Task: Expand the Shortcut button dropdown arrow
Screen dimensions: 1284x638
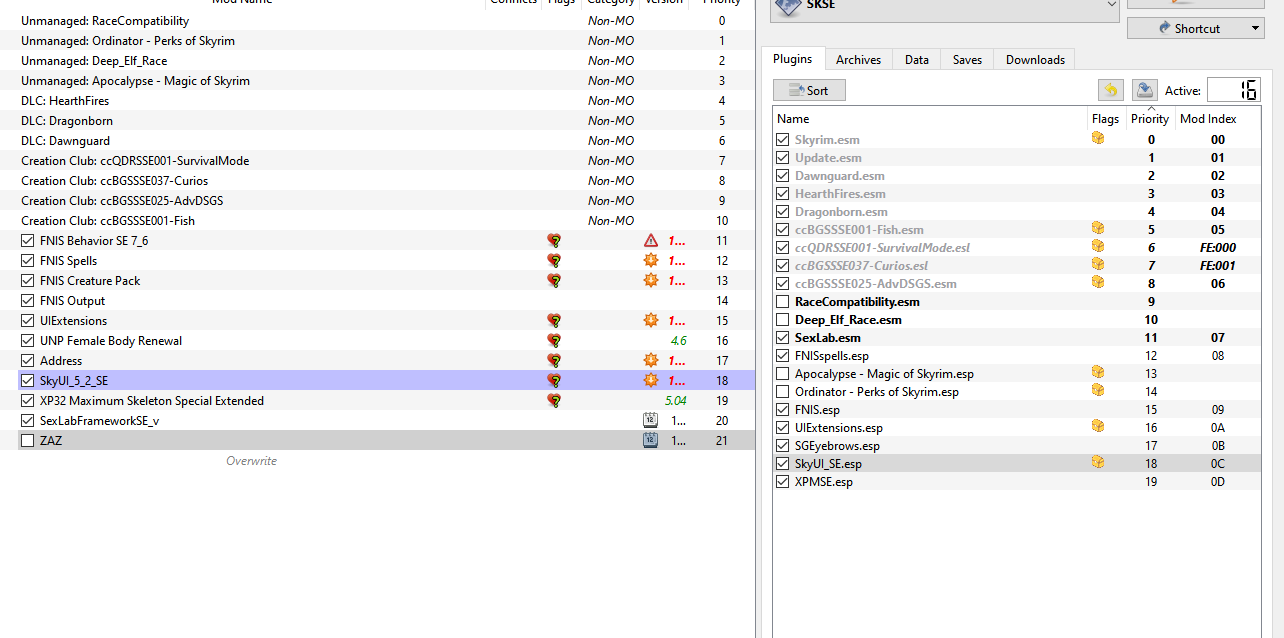Action: pyautogui.click(x=1255, y=29)
